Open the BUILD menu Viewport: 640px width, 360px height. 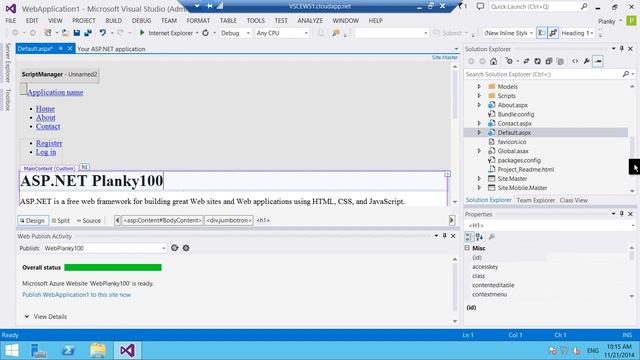tap(113, 20)
